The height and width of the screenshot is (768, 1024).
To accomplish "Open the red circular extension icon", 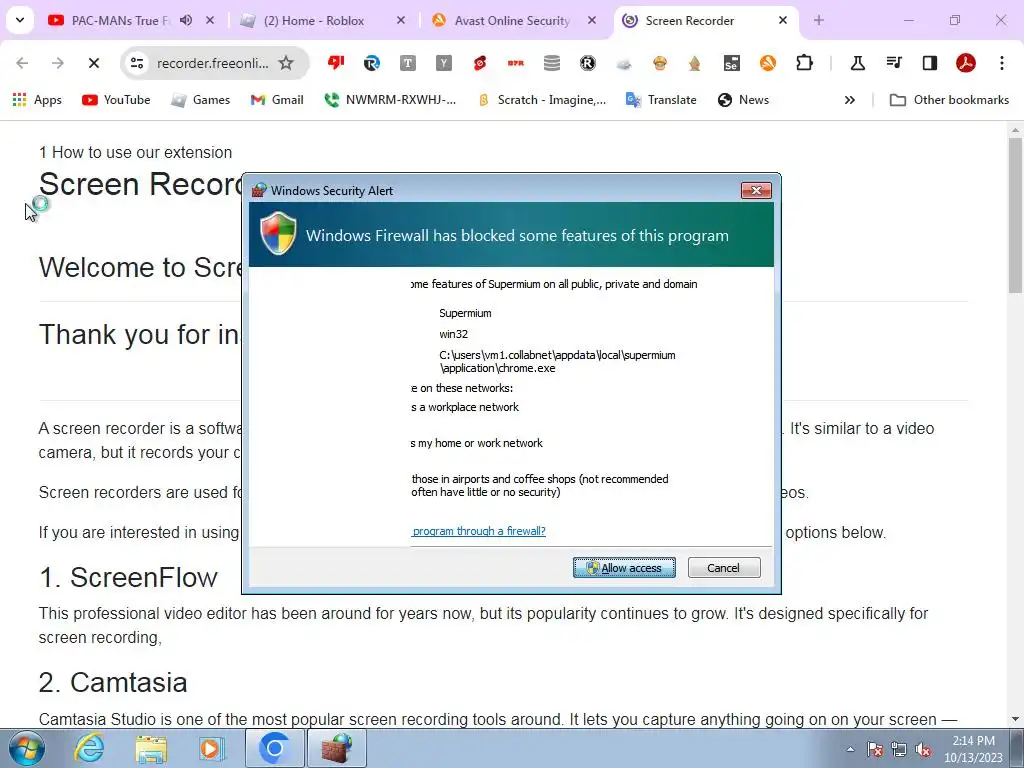I will click(480, 63).
